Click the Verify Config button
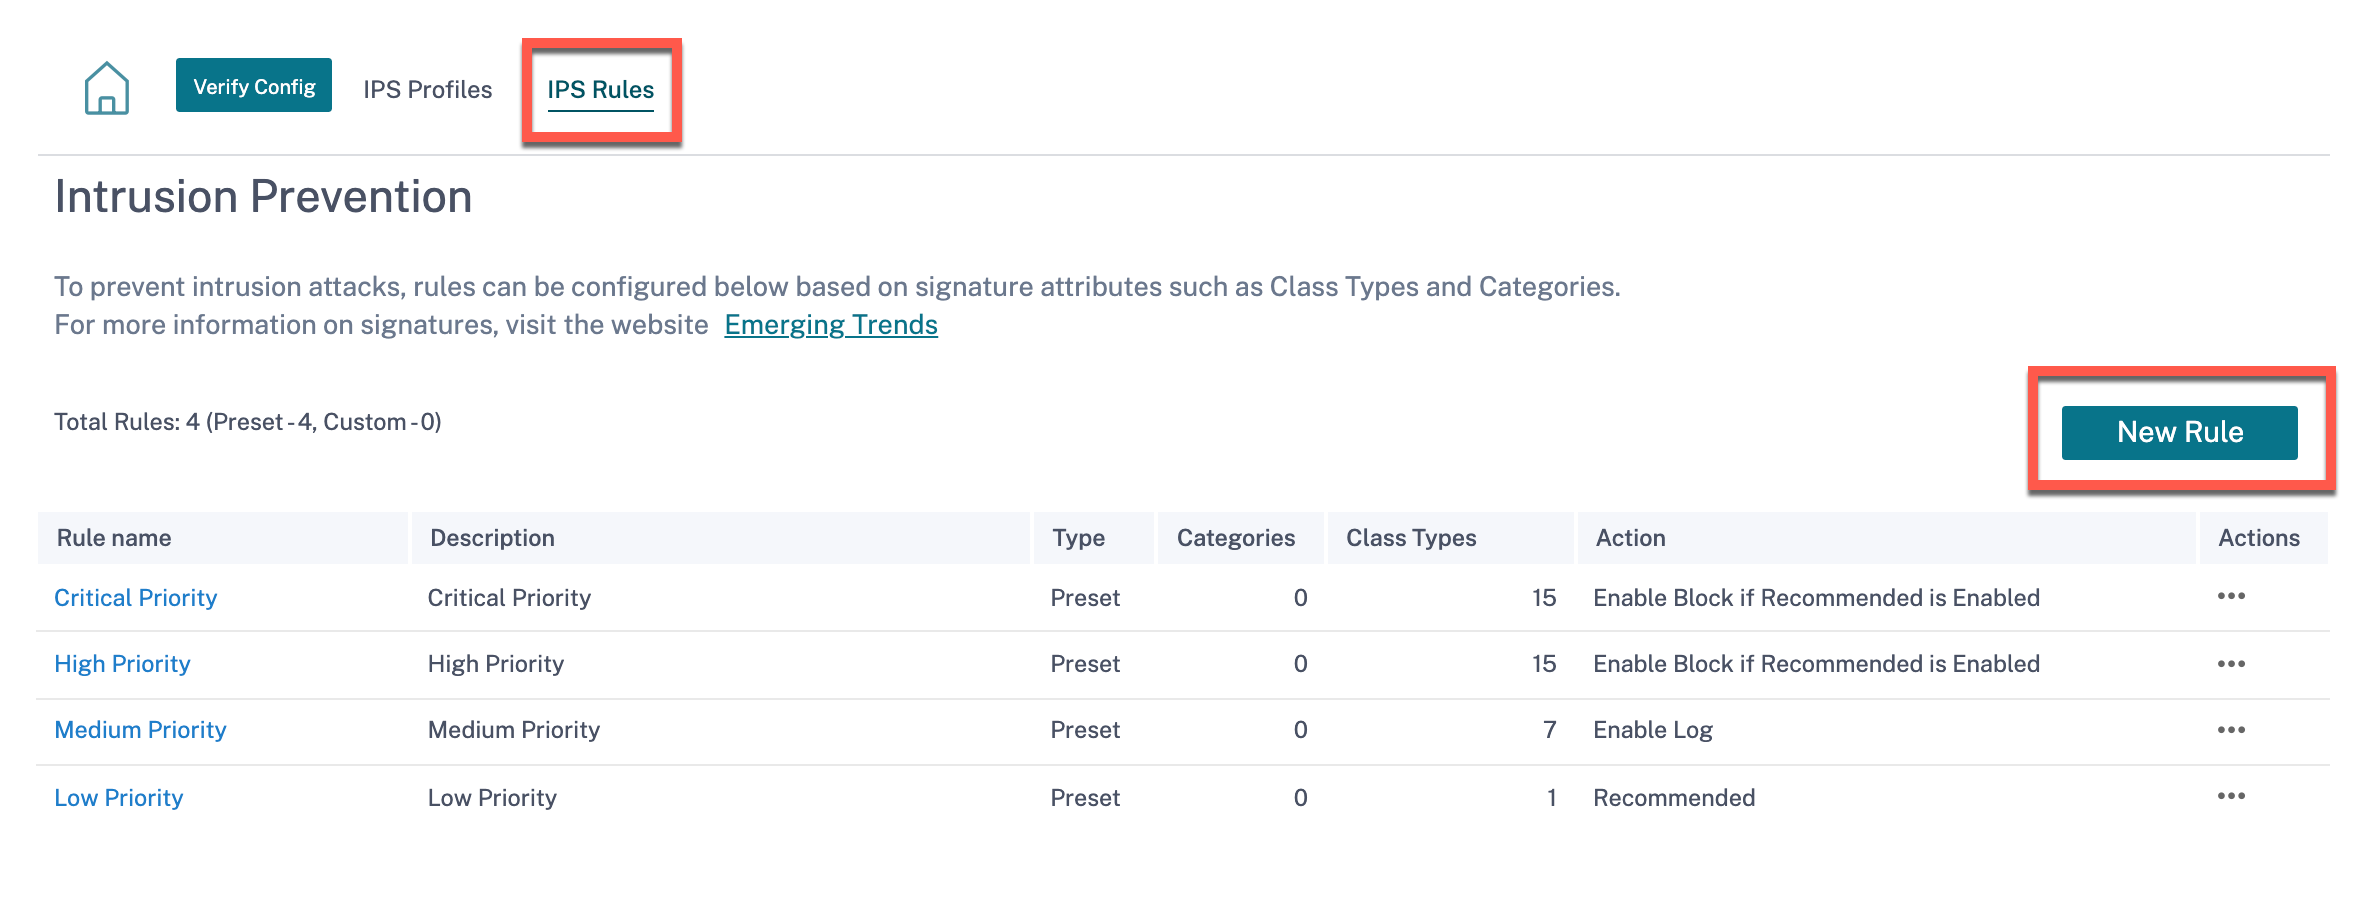This screenshot has height=898, width=2360. pos(254,85)
